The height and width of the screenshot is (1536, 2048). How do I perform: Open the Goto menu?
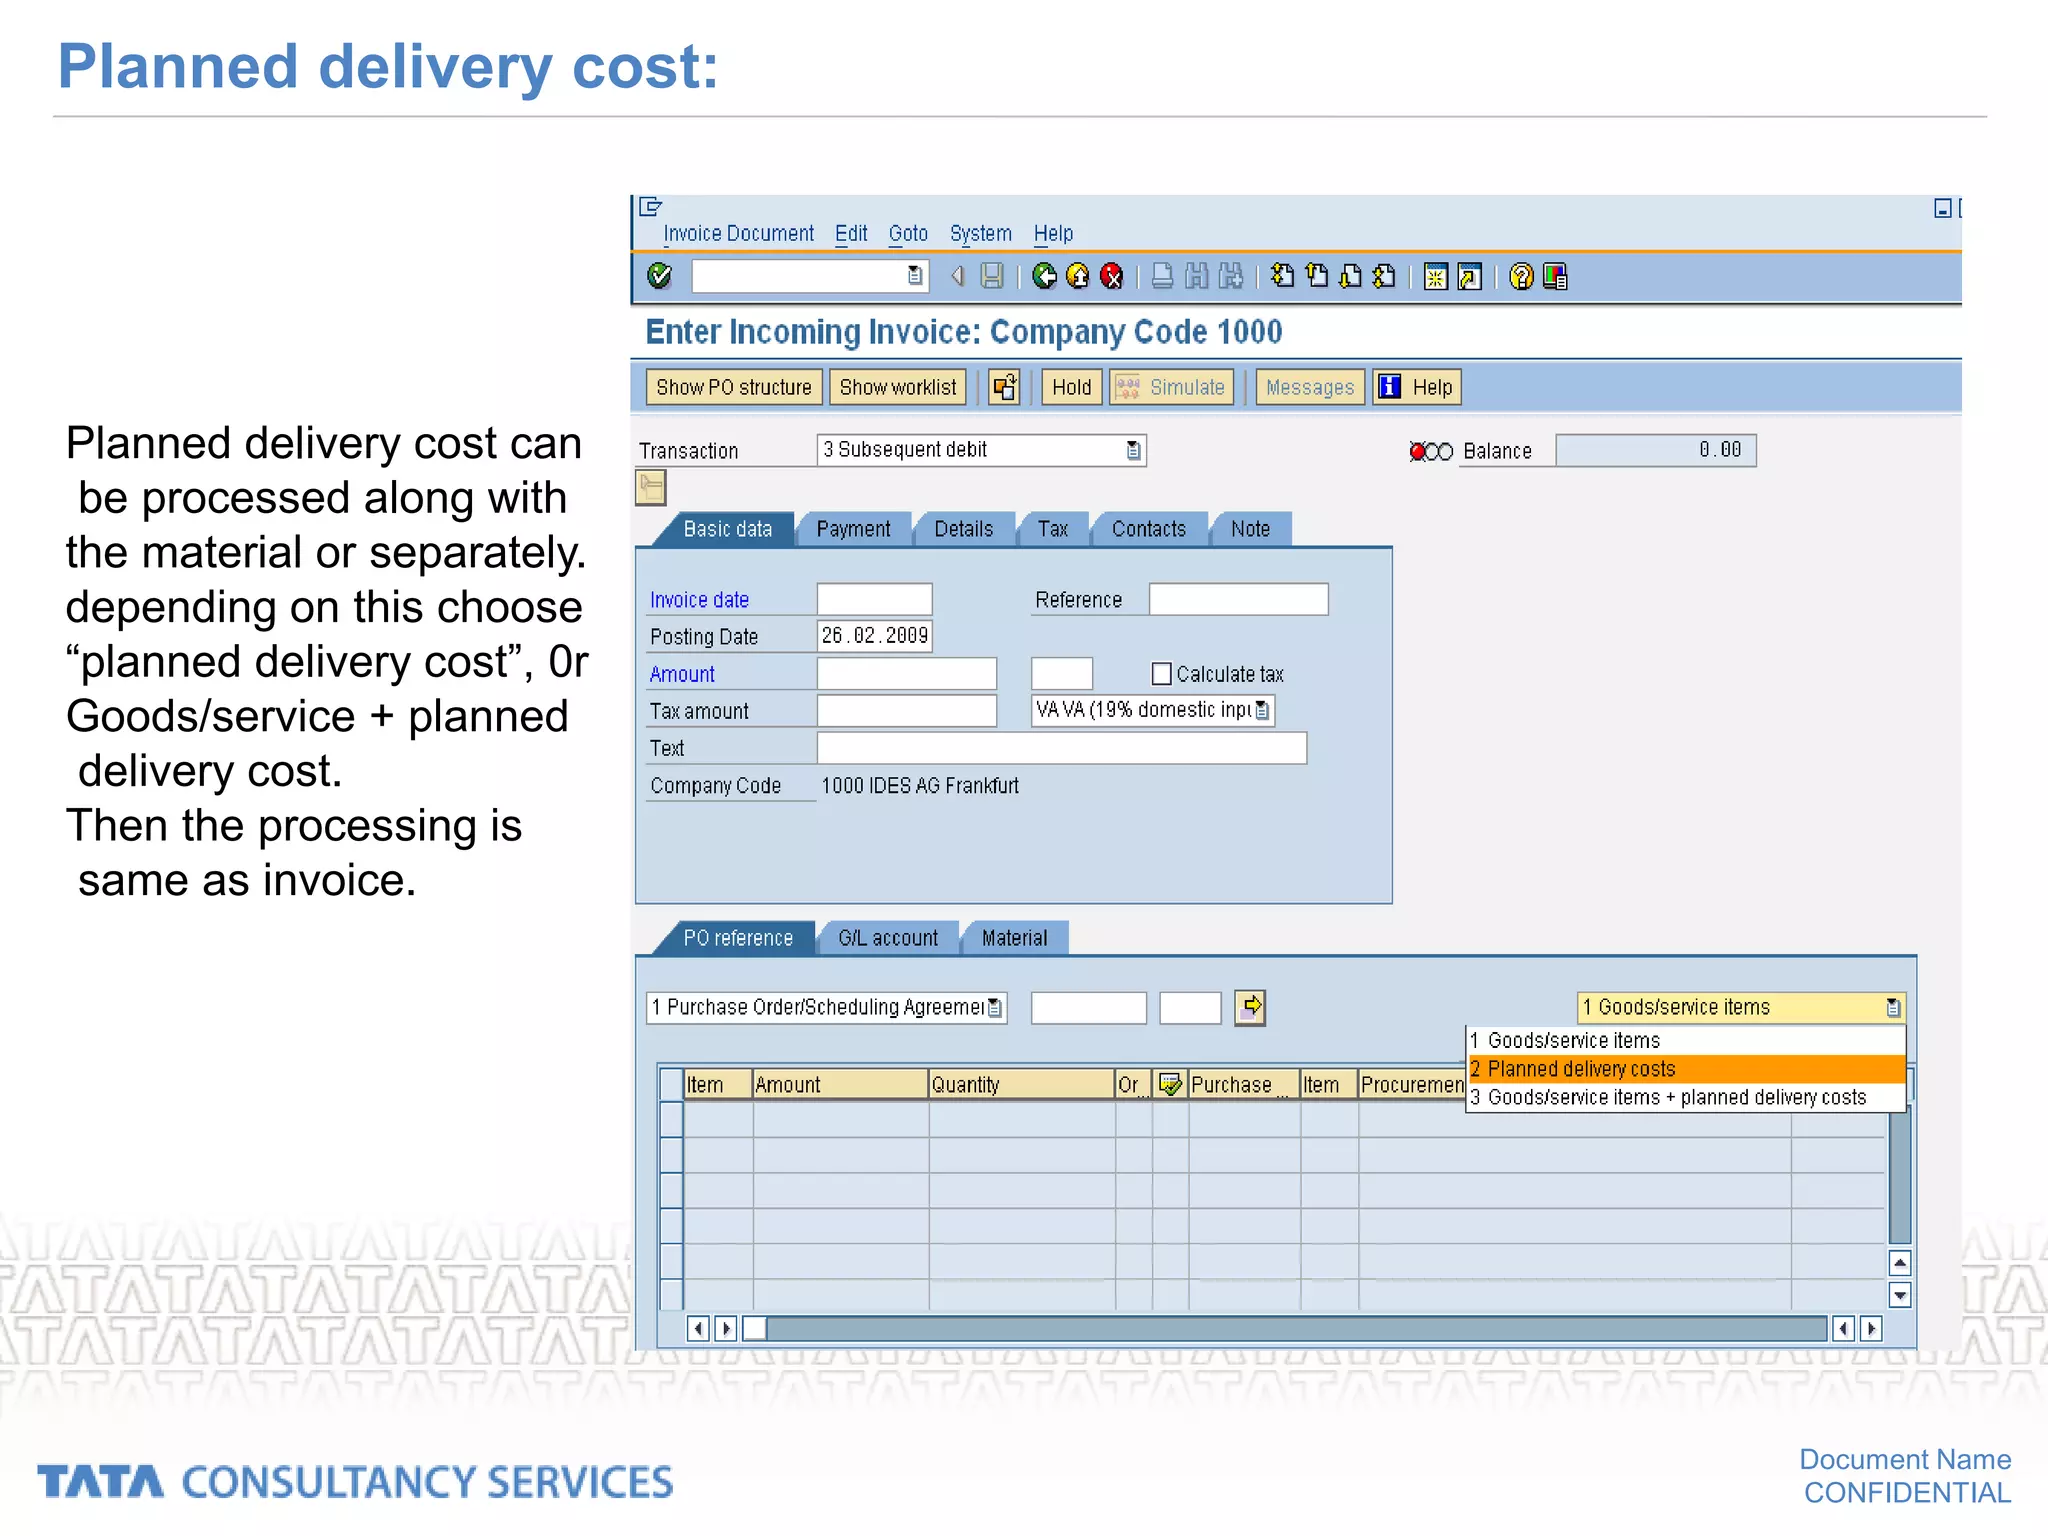click(x=908, y=233)
